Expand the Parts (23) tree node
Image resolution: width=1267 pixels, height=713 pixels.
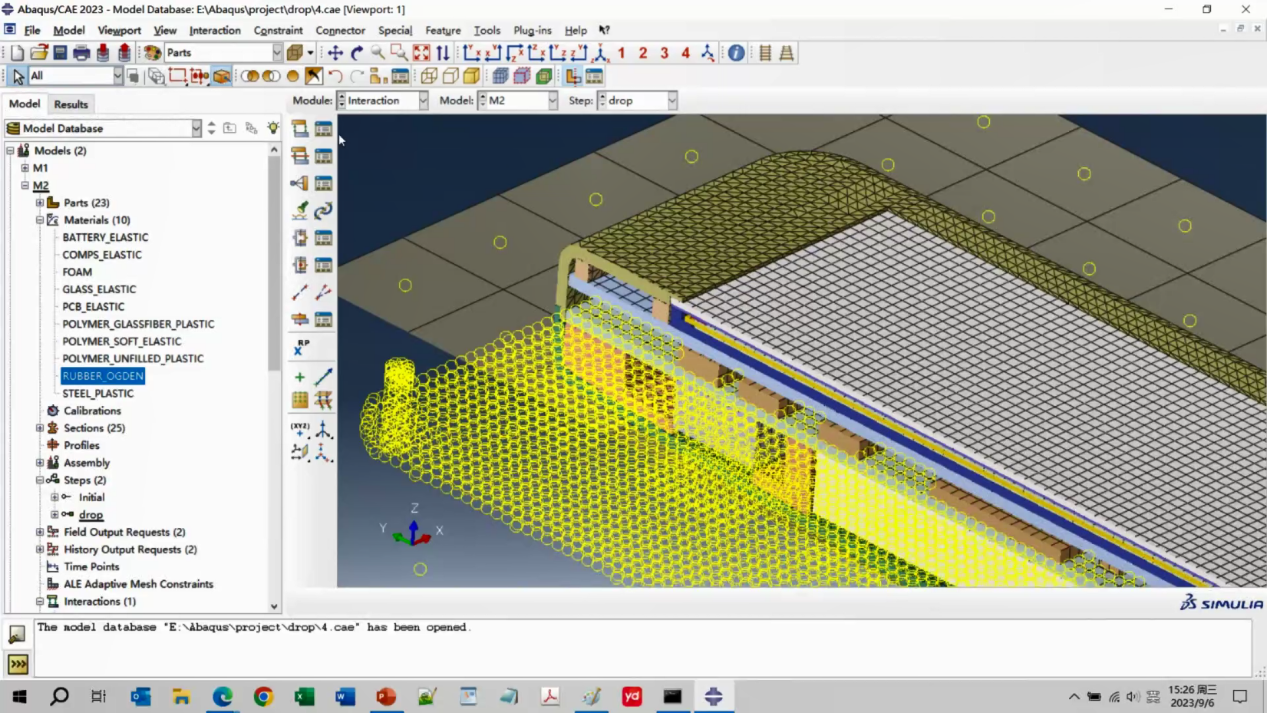pyautogui.click(x=40, y=203)
